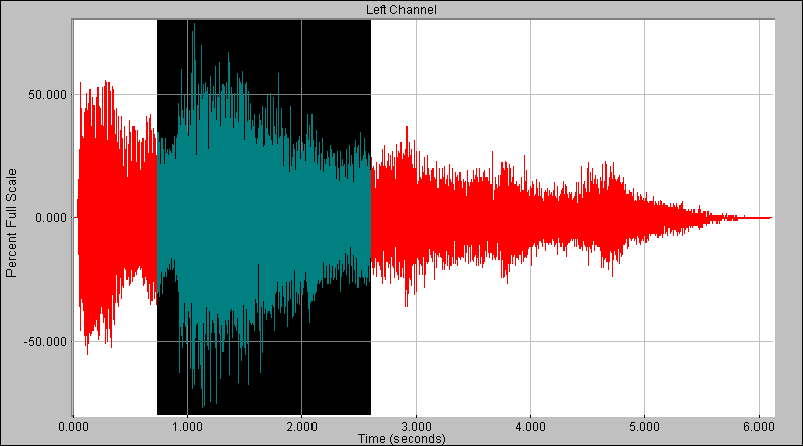Click the 5.000 time axis tick label
This screenshot has width=803, height=446.
[645, 427]
